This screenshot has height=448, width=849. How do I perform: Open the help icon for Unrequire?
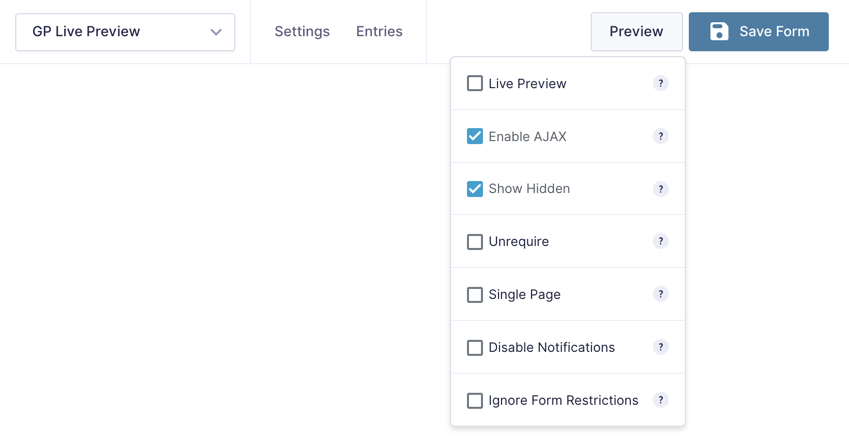(x=660, y=241)
